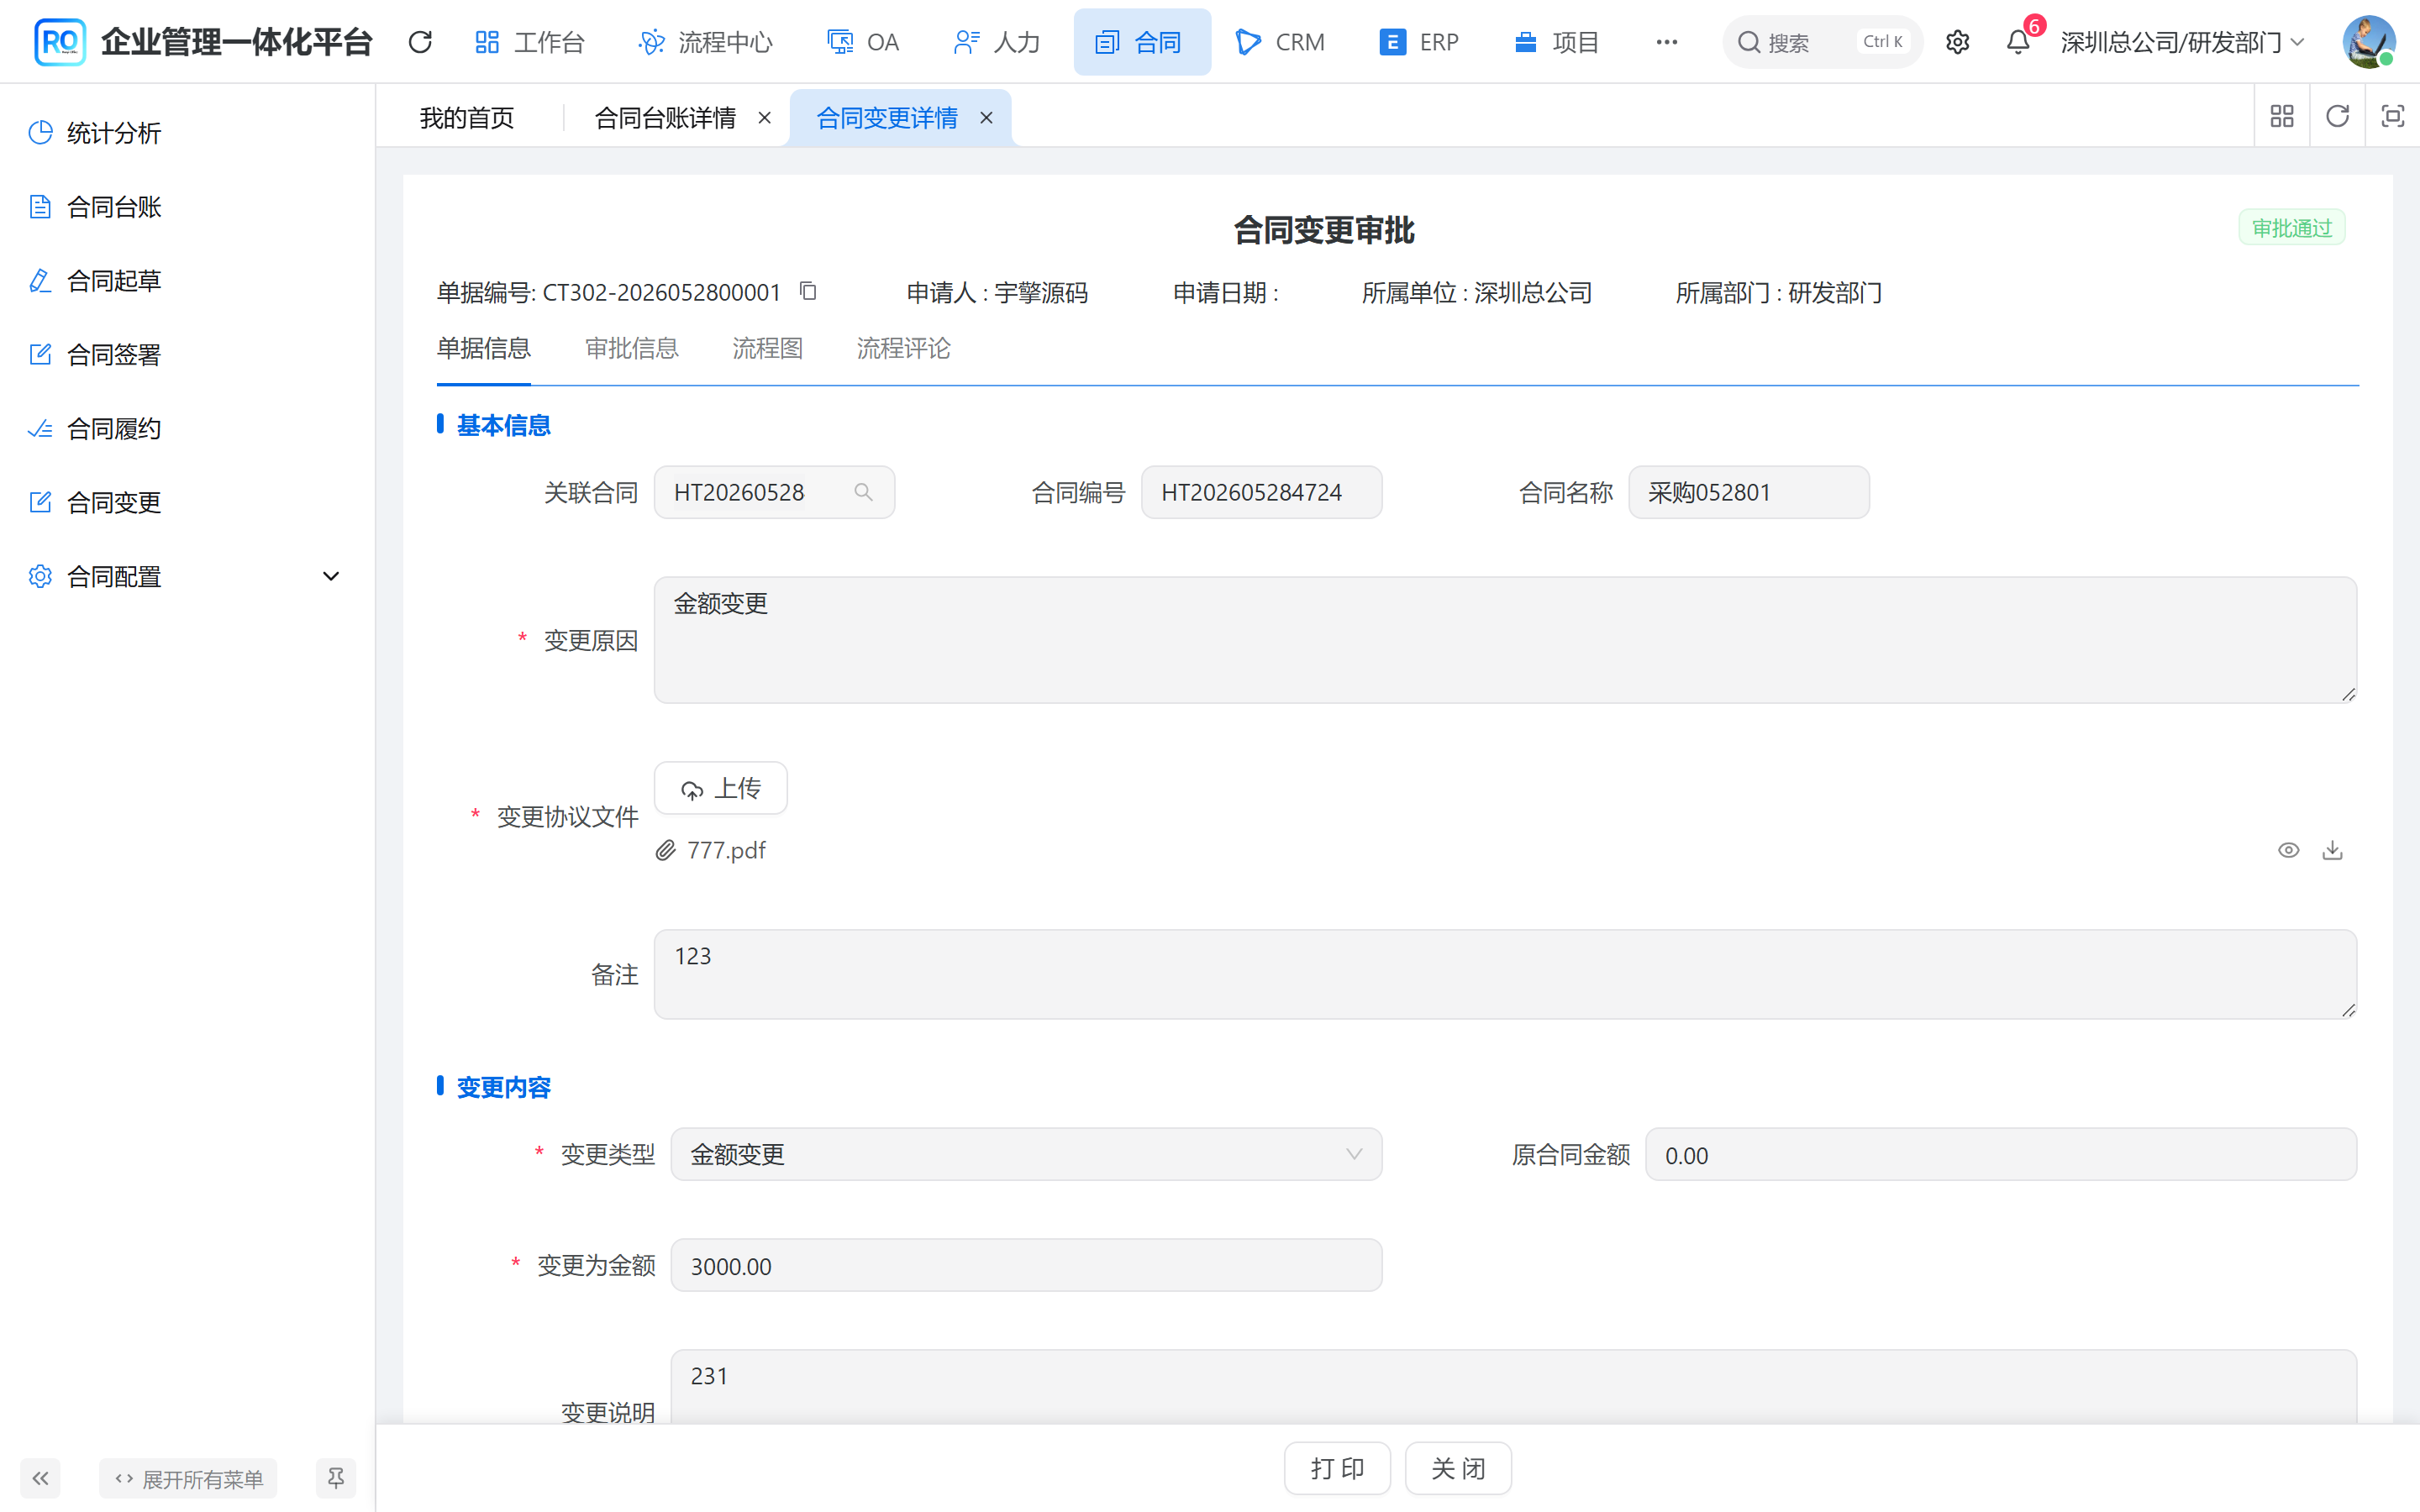Click 展开所有菜单 button
Screen dimensions: 2420x1512
pos(188,1478)
